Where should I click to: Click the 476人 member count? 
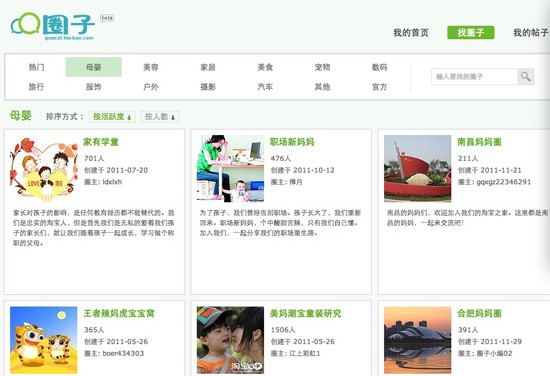[x=281, y=158]
